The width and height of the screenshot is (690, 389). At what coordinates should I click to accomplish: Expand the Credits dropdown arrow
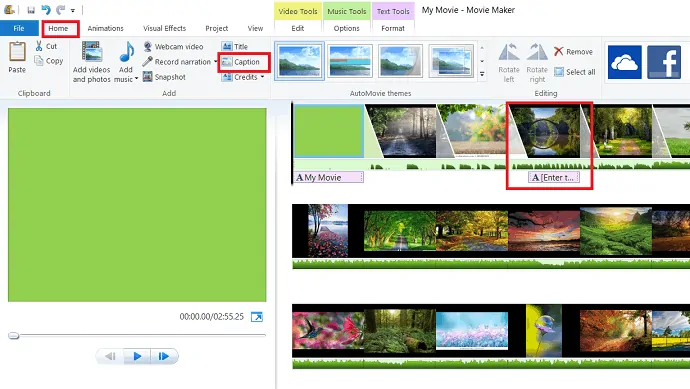tap(263, 77)
